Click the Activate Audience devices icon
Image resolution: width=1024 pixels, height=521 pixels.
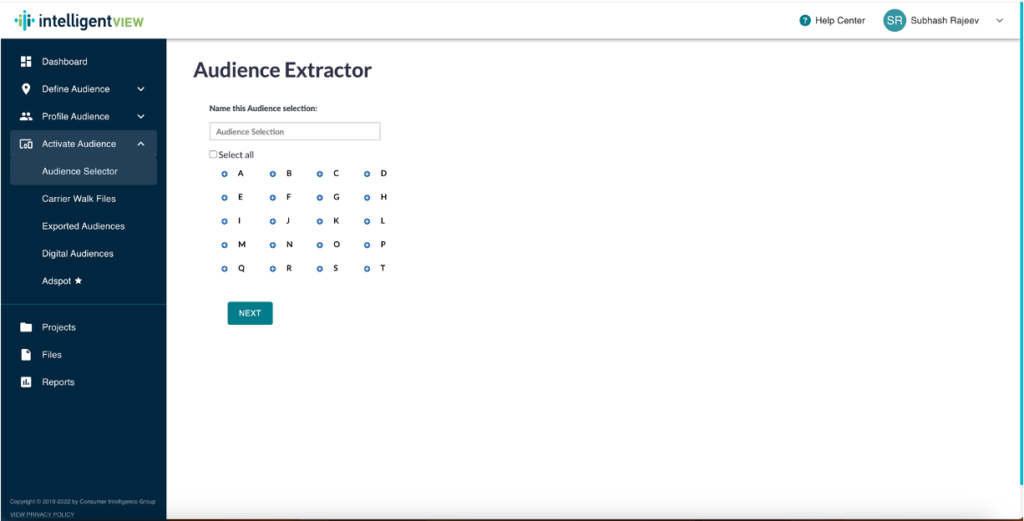pos(26,144)
